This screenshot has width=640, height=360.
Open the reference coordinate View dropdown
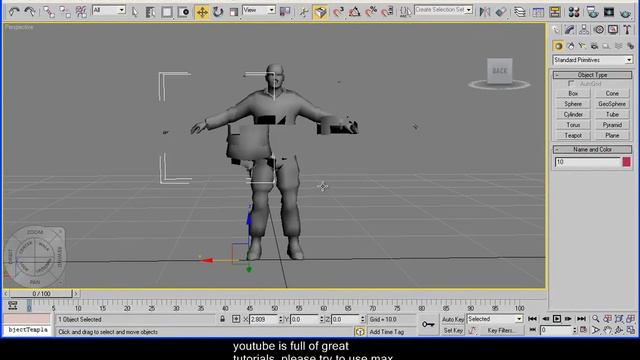259,10
